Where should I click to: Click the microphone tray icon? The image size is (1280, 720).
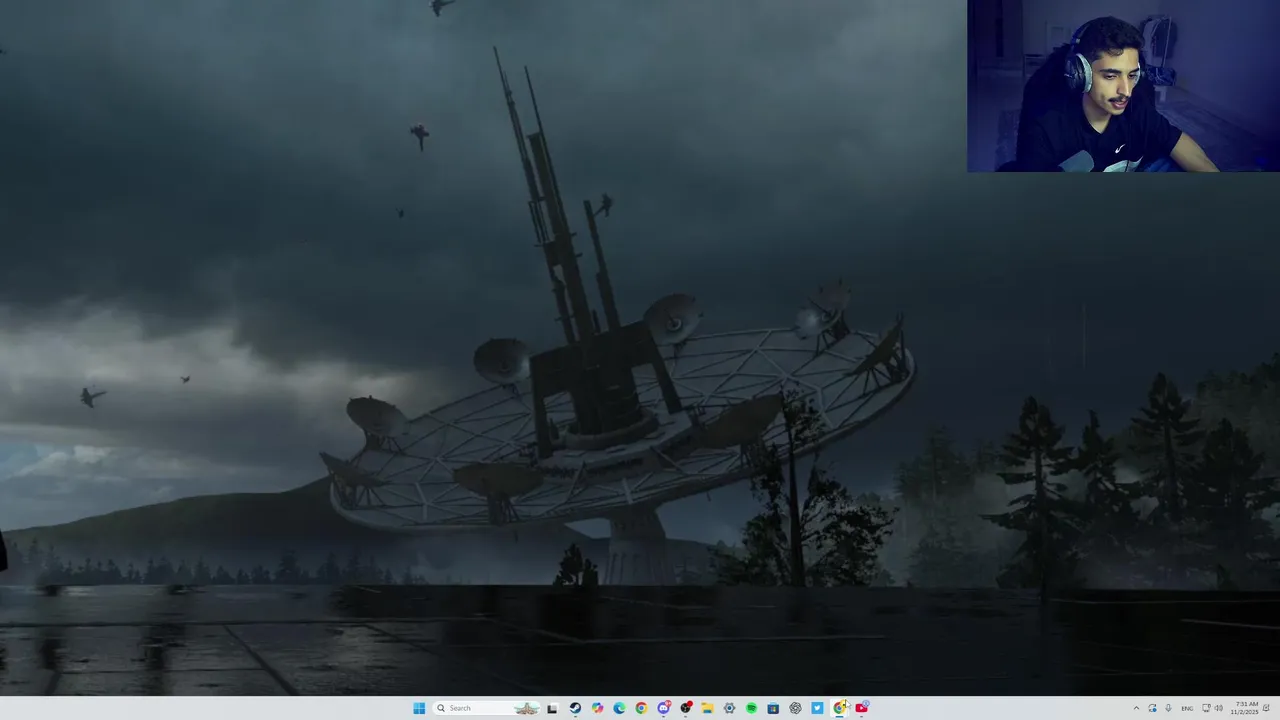[1168, 708]
